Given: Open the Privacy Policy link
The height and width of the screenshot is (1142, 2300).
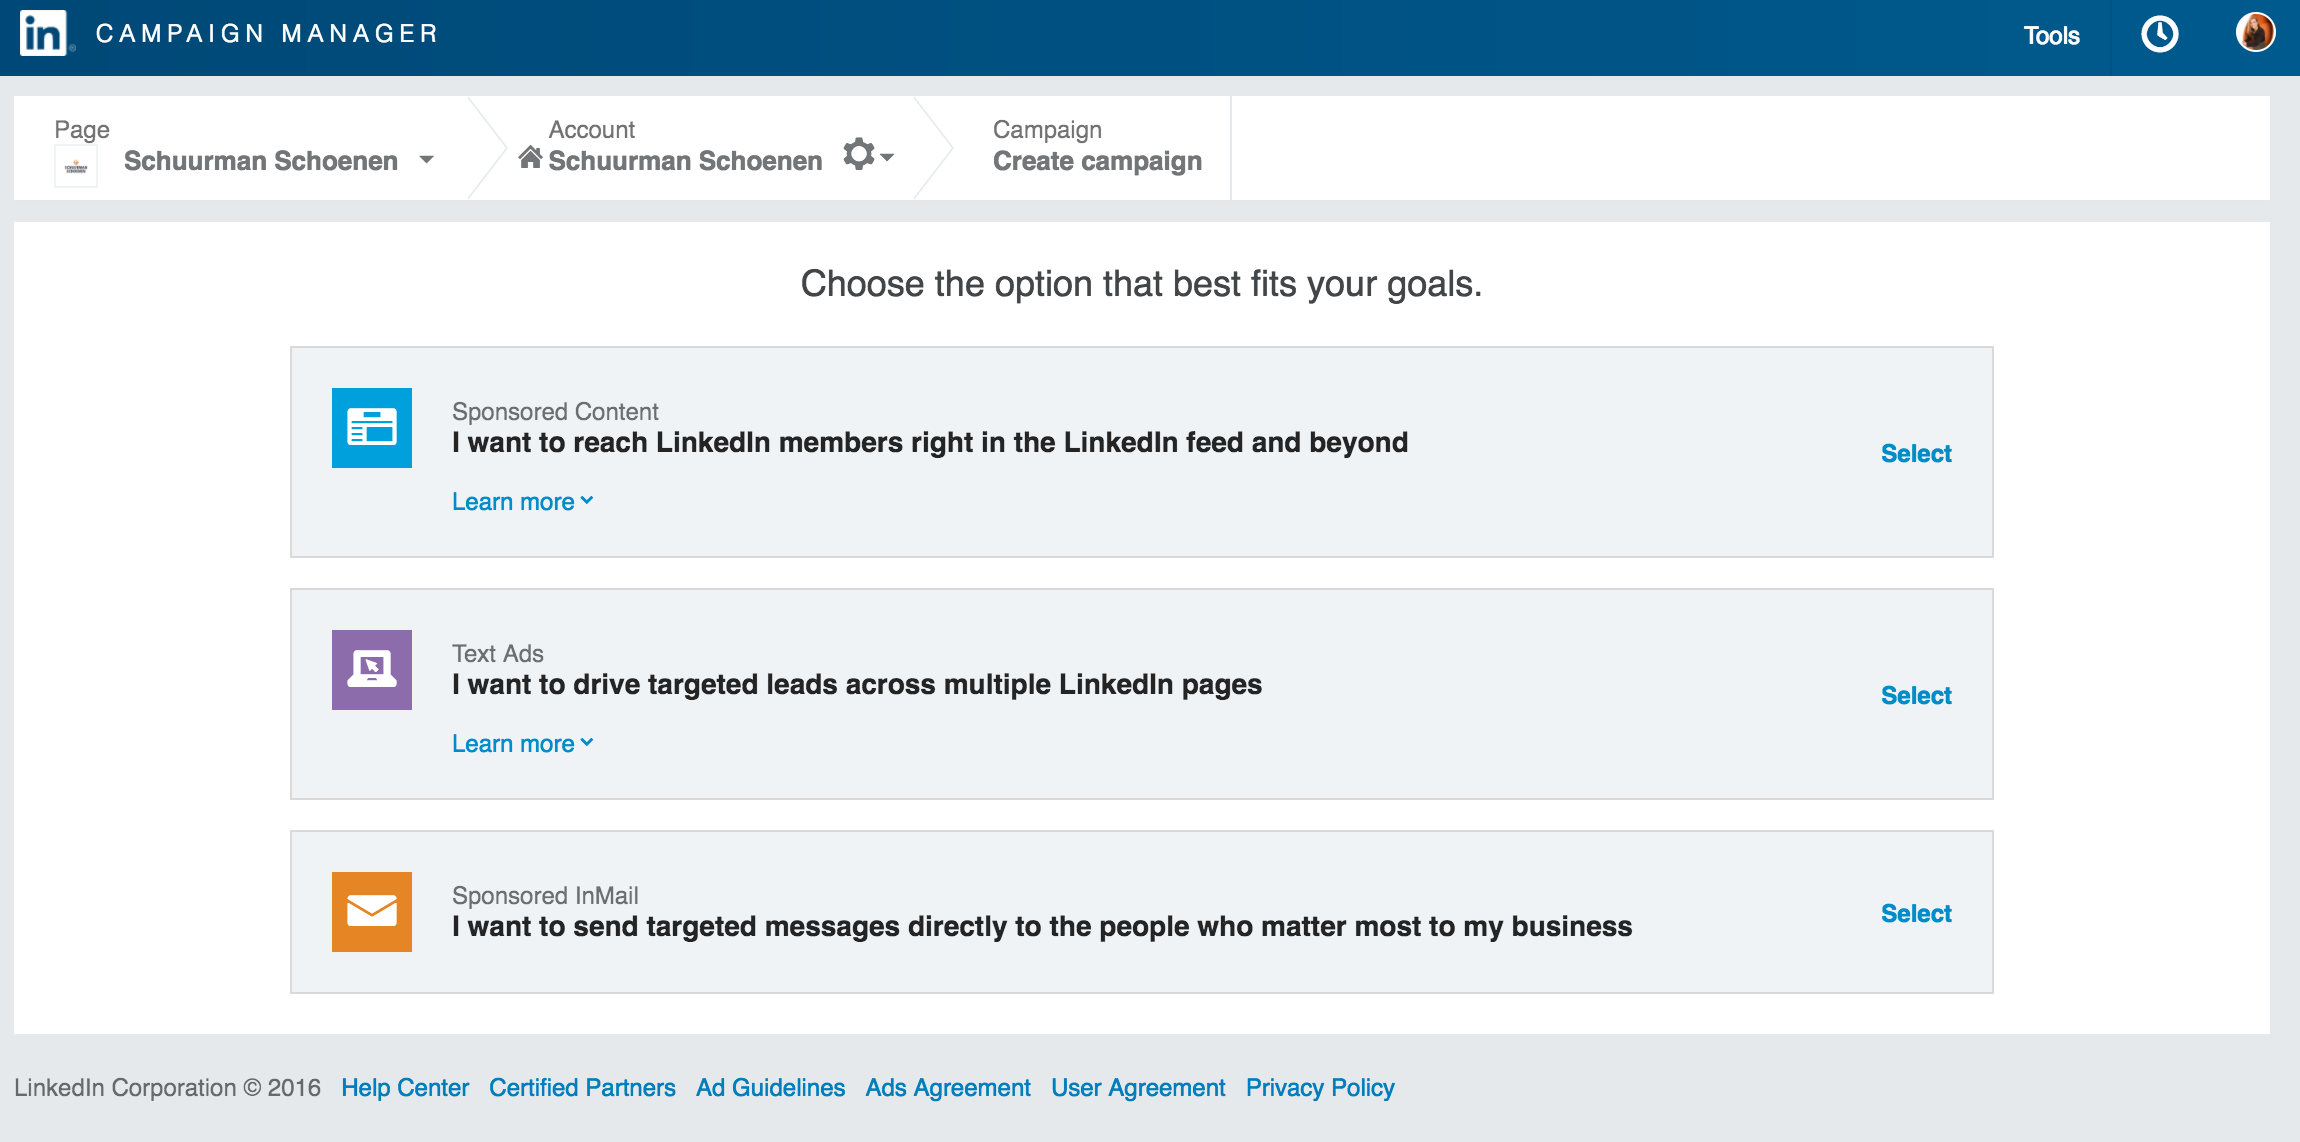Looking at the screenshot, I should tap(1320, 1088).
